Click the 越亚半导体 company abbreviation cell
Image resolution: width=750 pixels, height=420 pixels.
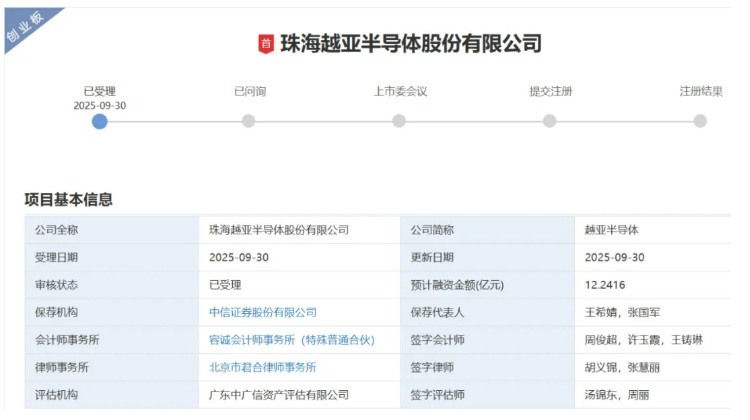click(611, 230)
